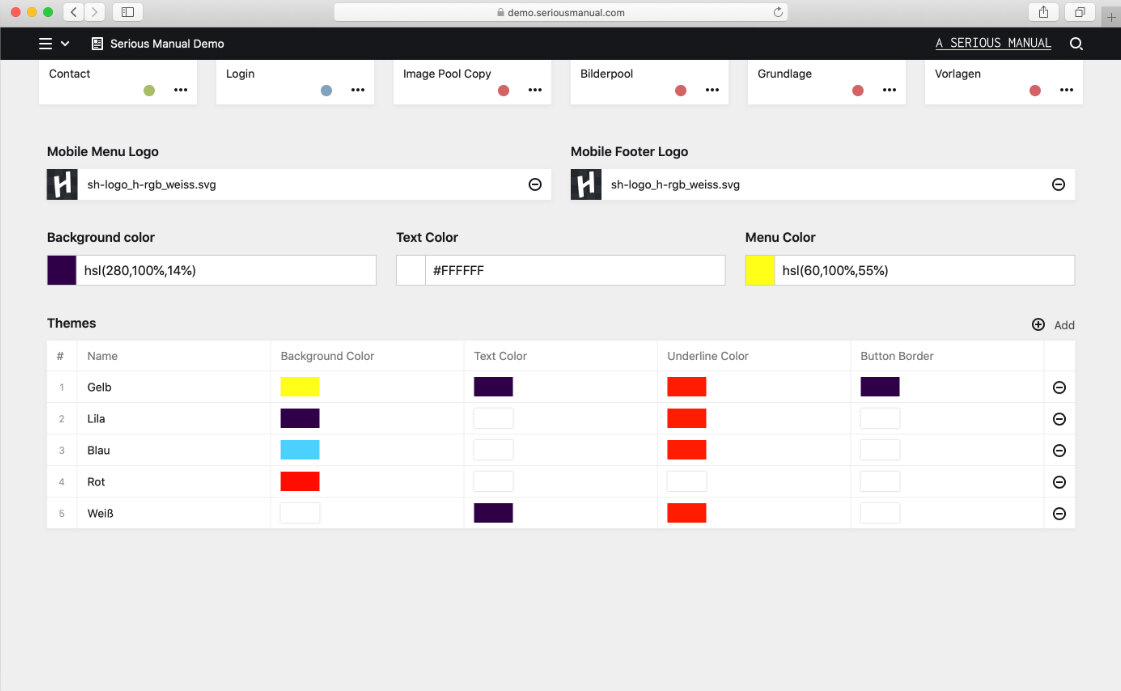1121x691 pixels.
Task: Toggle the Vorlagen page status dot
Action: (x=1034, y=90)
